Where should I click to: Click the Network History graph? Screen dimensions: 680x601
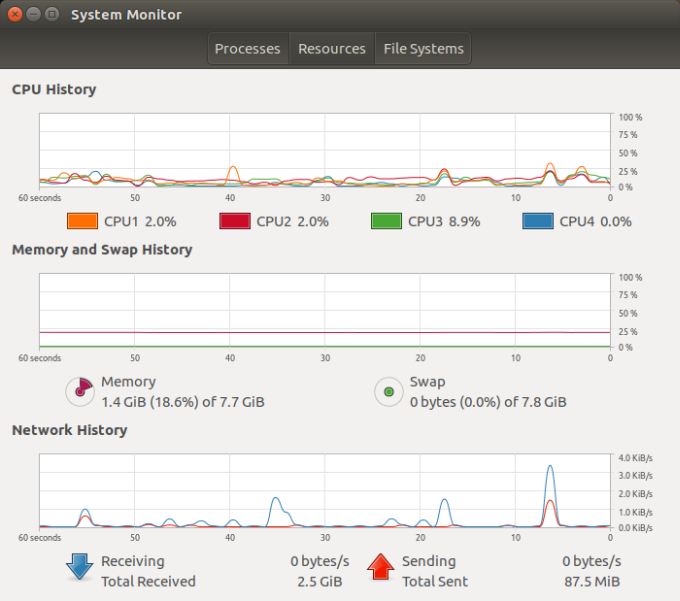tap(325, 490)
